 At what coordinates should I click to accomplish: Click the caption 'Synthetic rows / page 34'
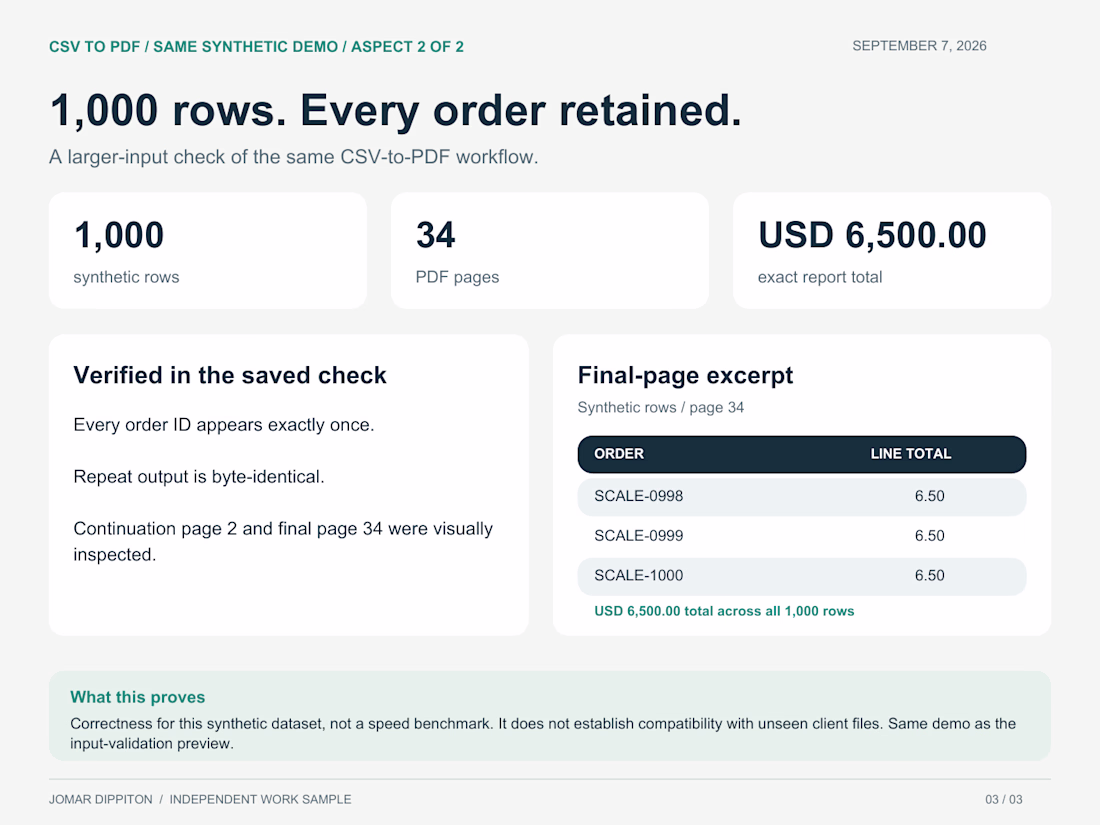pyautogui.click(x=661, y=408)
